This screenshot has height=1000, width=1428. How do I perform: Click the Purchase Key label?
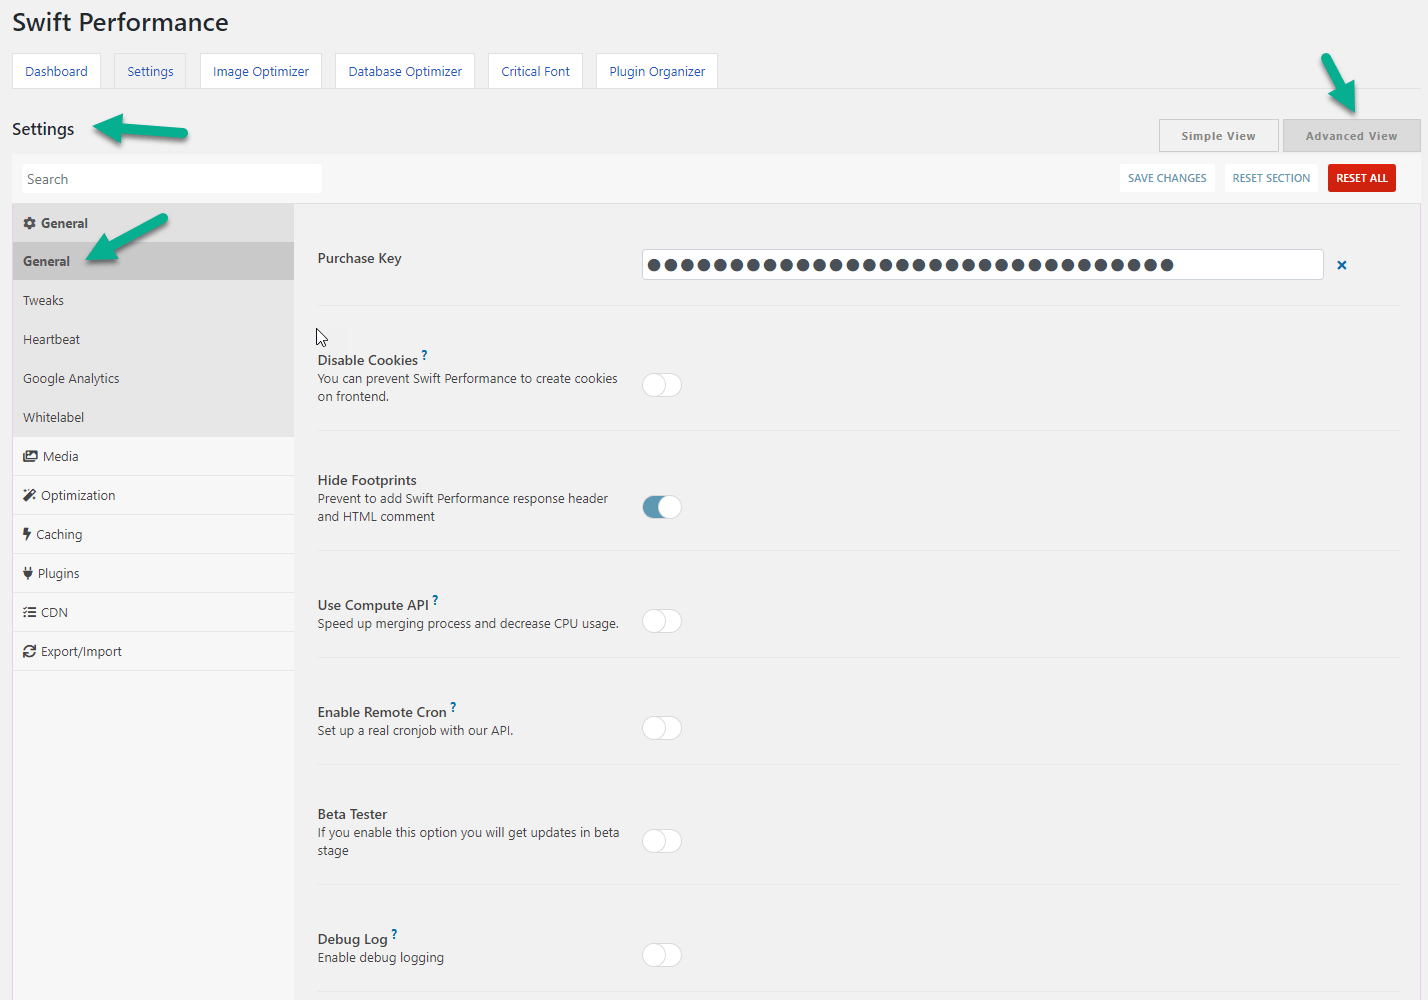pos(359,258)
